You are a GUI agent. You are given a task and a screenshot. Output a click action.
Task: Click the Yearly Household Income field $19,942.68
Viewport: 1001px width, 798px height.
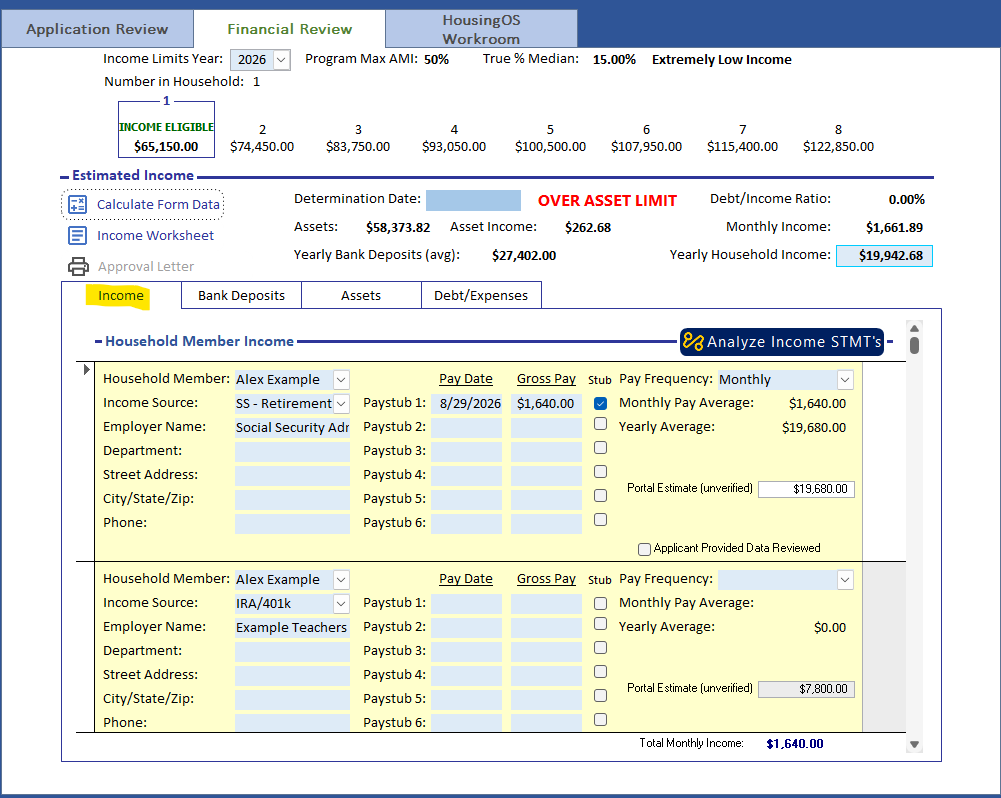pyautogui.click(x=884, y=256)
